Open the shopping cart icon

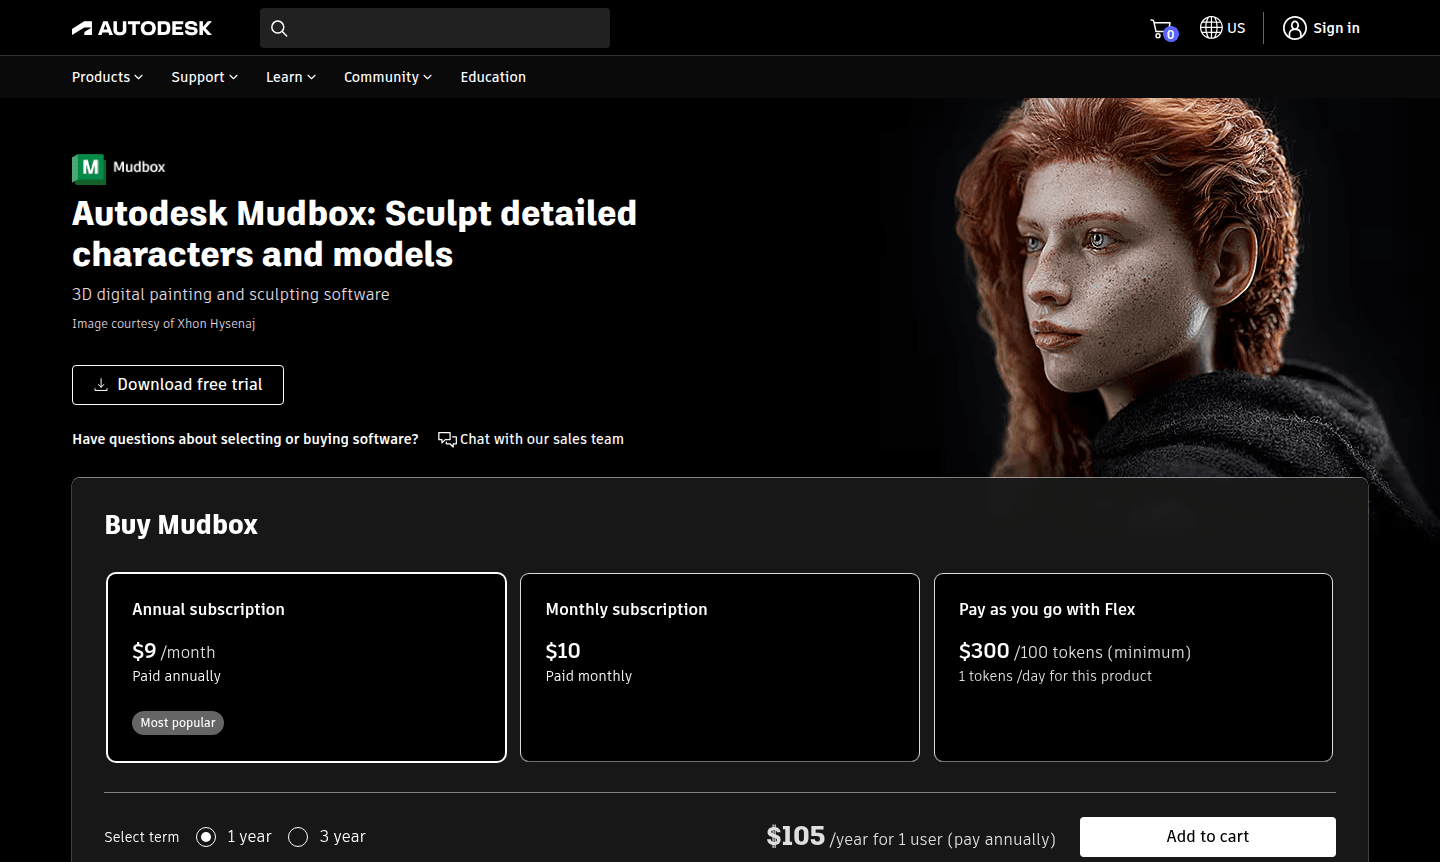point(1161,27)
